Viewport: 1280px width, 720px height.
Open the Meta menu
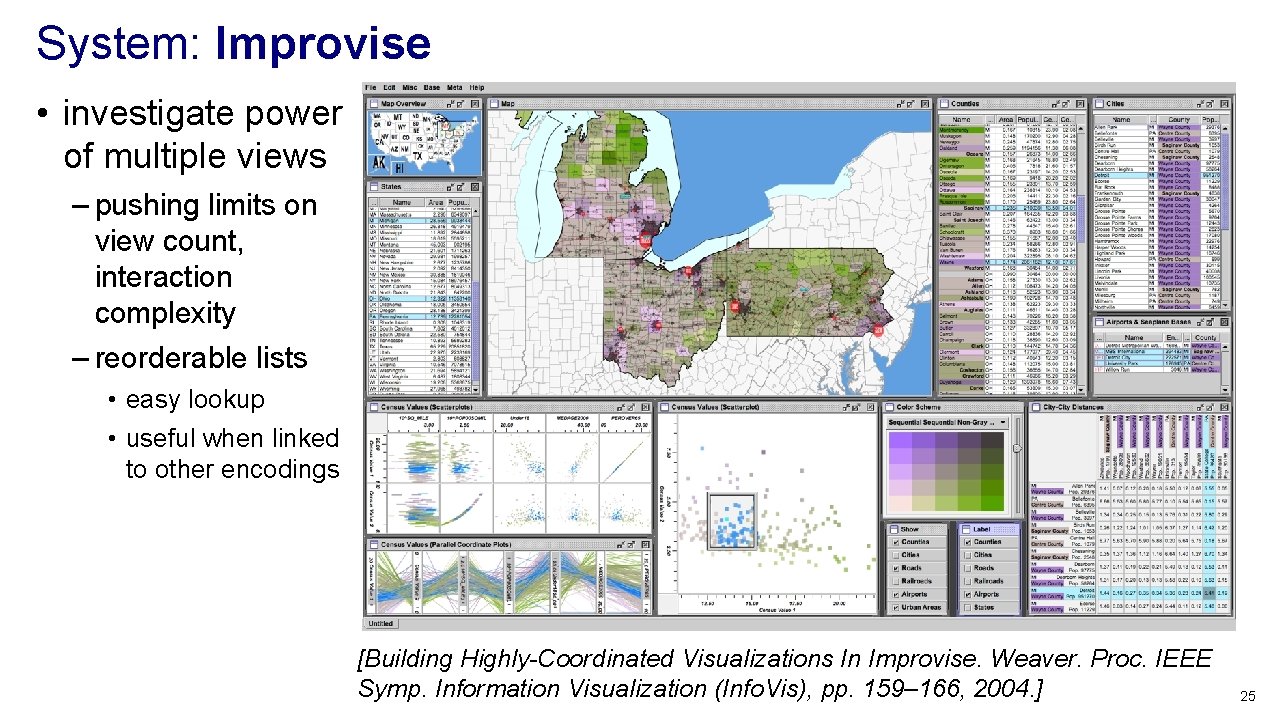tap(455, 88)
